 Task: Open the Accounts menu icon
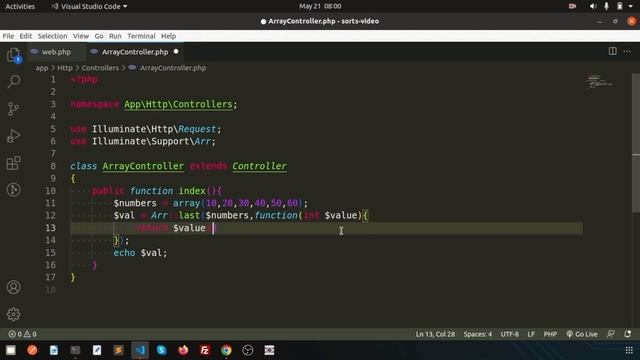13,287
